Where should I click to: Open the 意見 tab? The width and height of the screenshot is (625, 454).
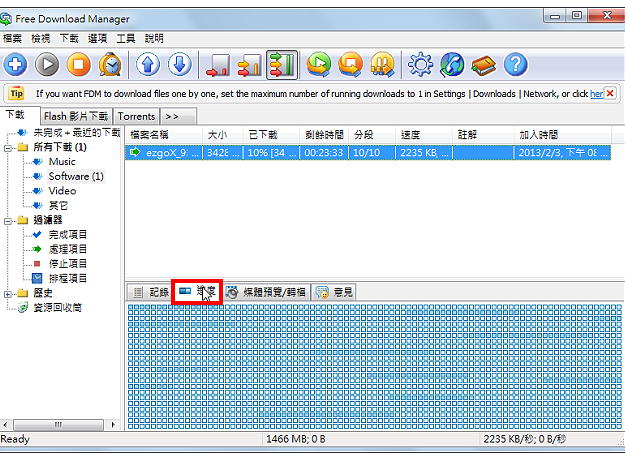point(334,293)
